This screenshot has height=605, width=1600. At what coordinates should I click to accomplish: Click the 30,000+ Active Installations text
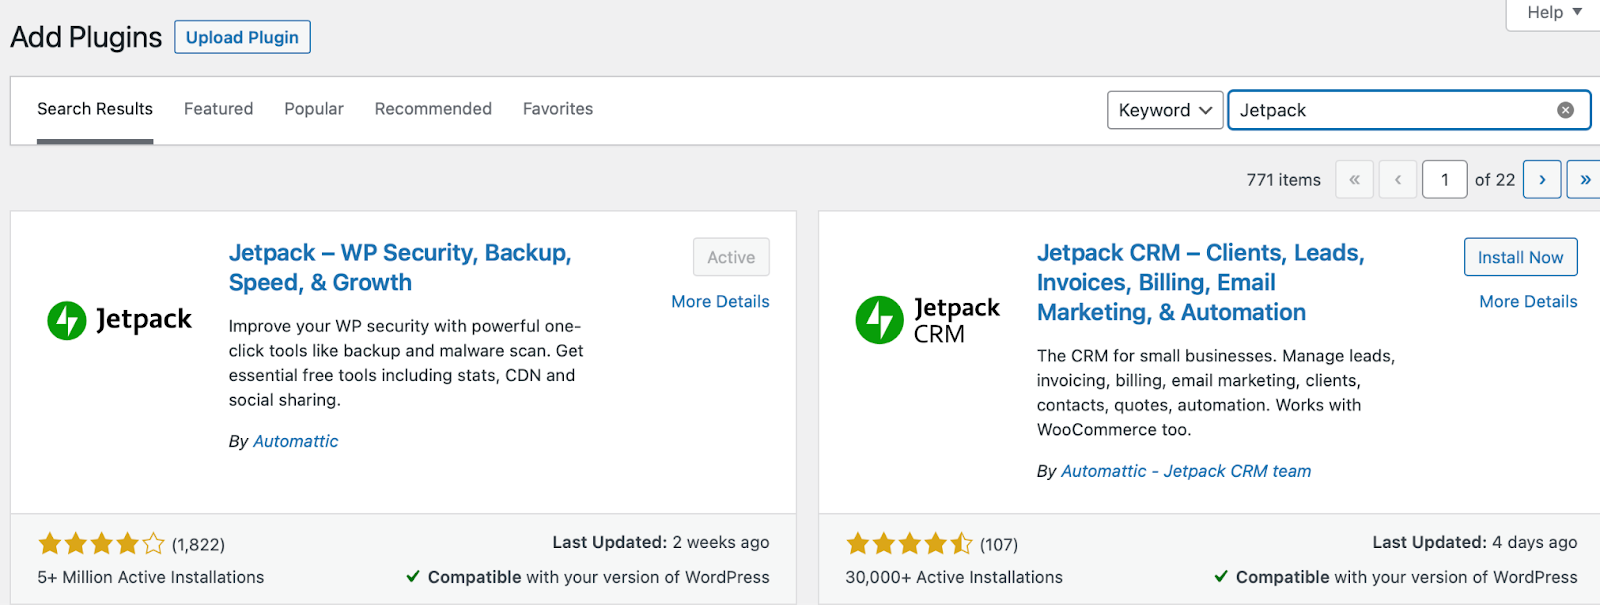[954, 577]
